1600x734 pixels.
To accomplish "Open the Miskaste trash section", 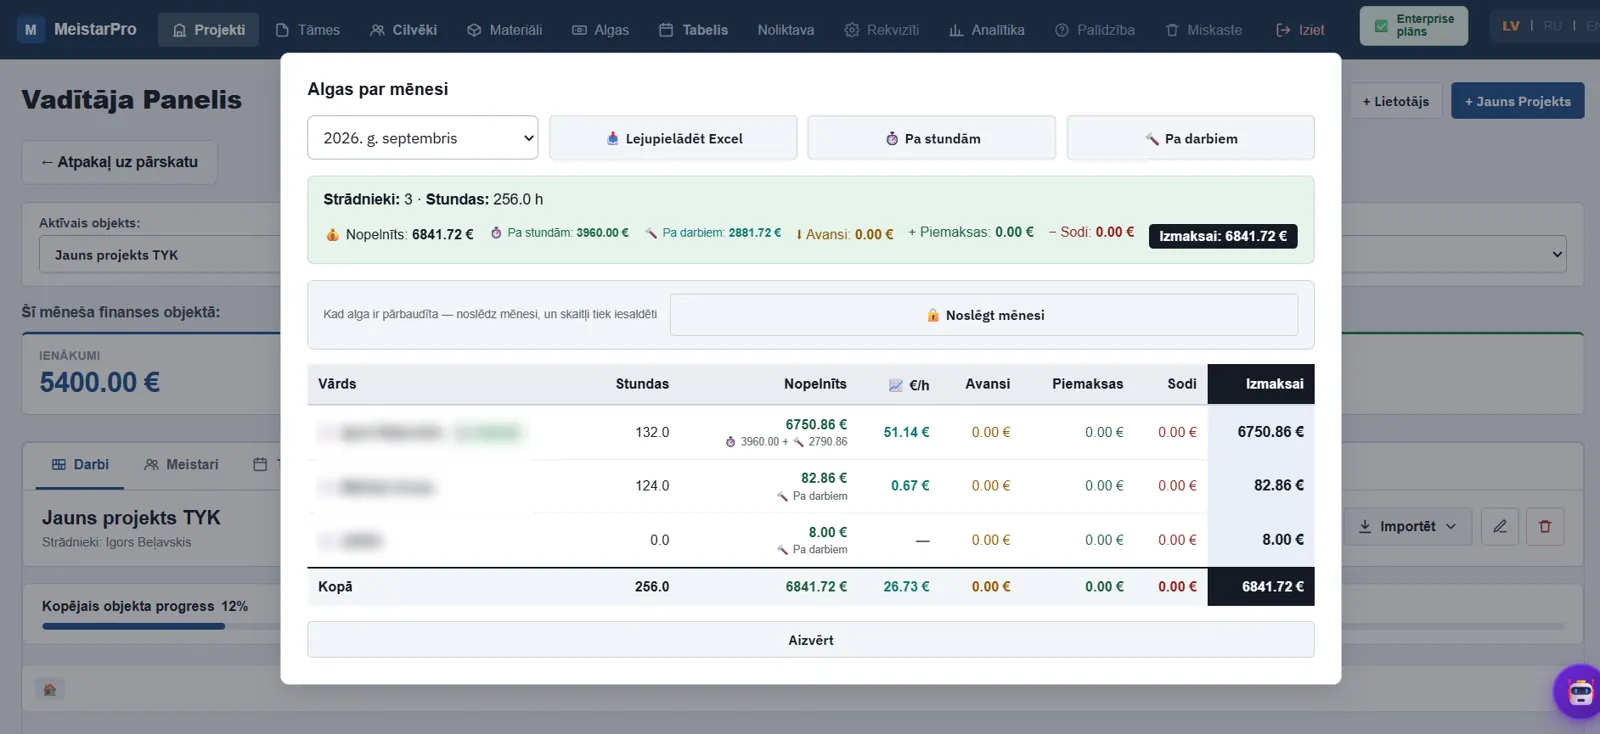I will (x=1204, y=30).
